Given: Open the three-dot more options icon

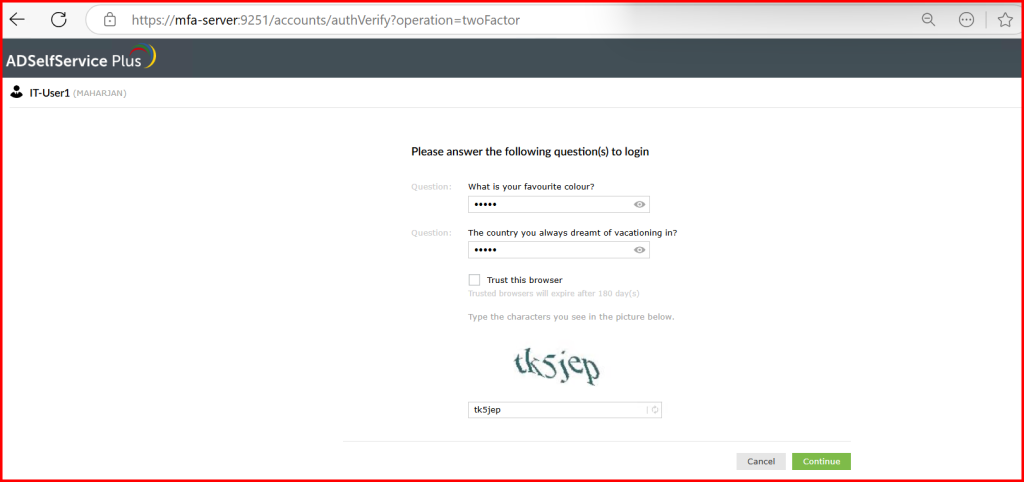Looking at the screenshot, I should point(967,20).
